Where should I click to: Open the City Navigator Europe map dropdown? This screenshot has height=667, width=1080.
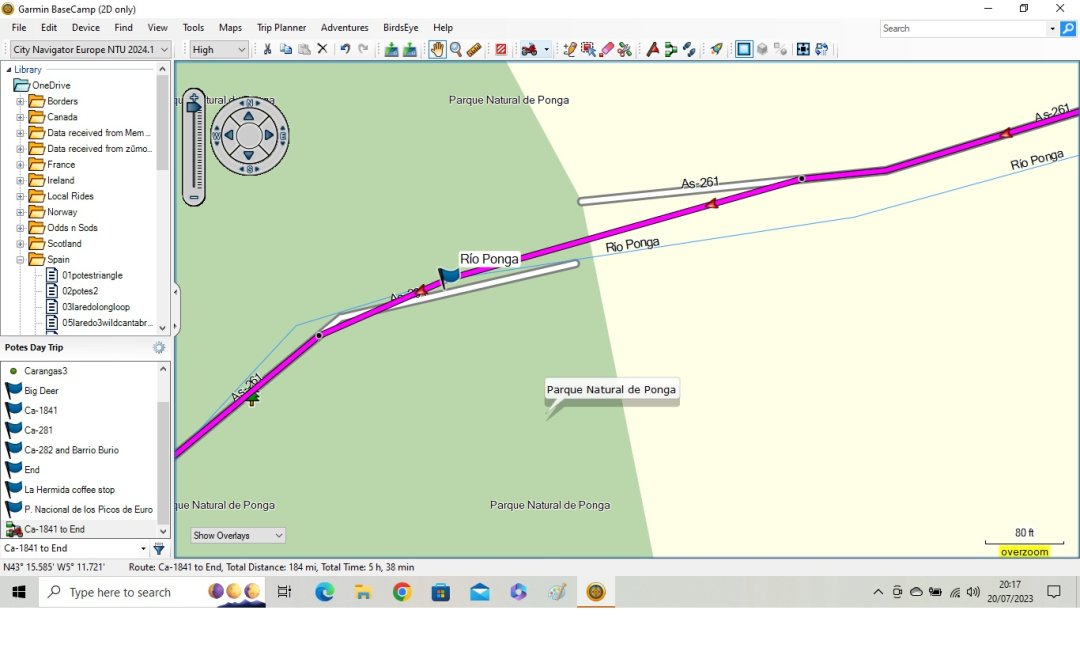91,49
